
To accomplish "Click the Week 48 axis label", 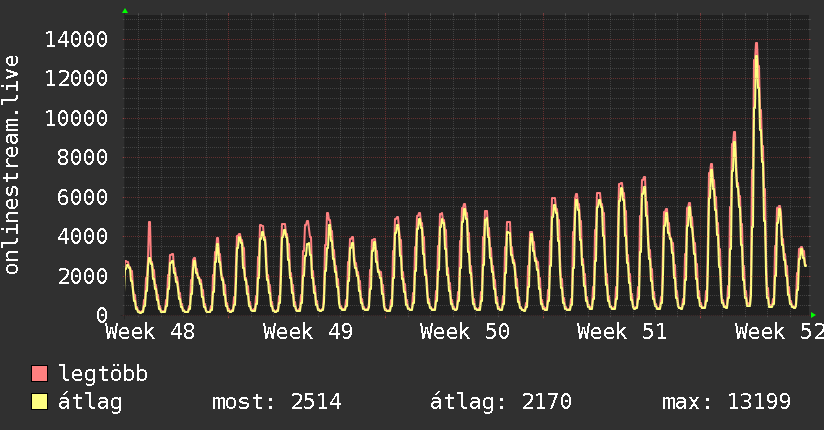I will [150, 332].
